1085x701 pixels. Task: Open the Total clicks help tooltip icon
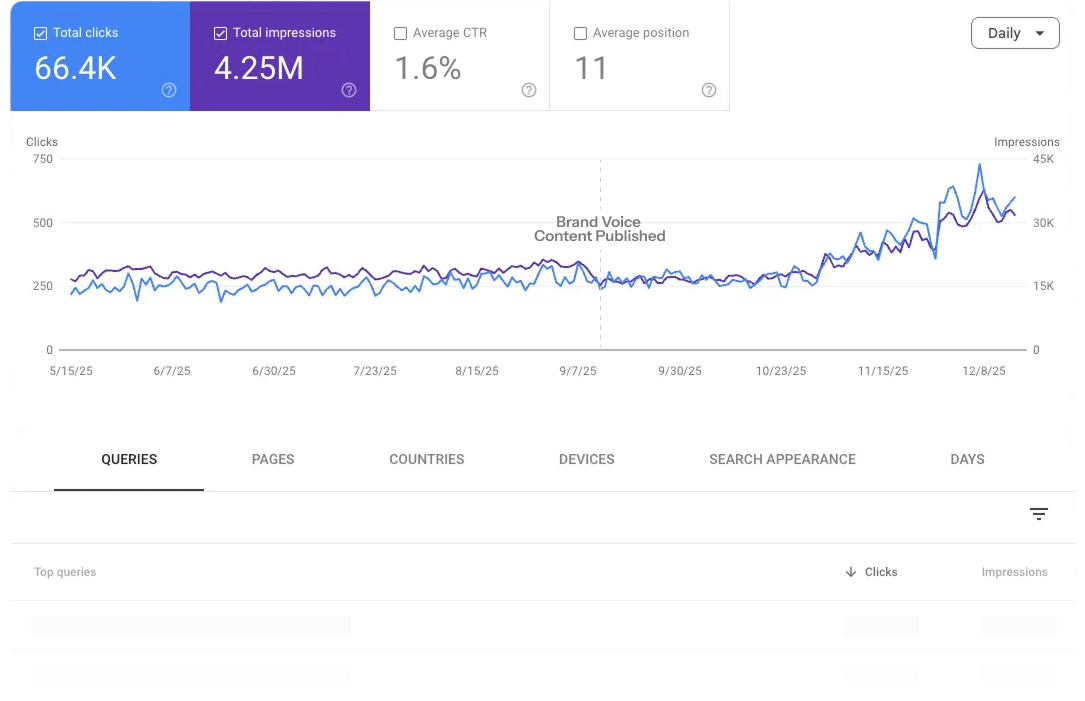pyautogui.click(x=169, y=90)
